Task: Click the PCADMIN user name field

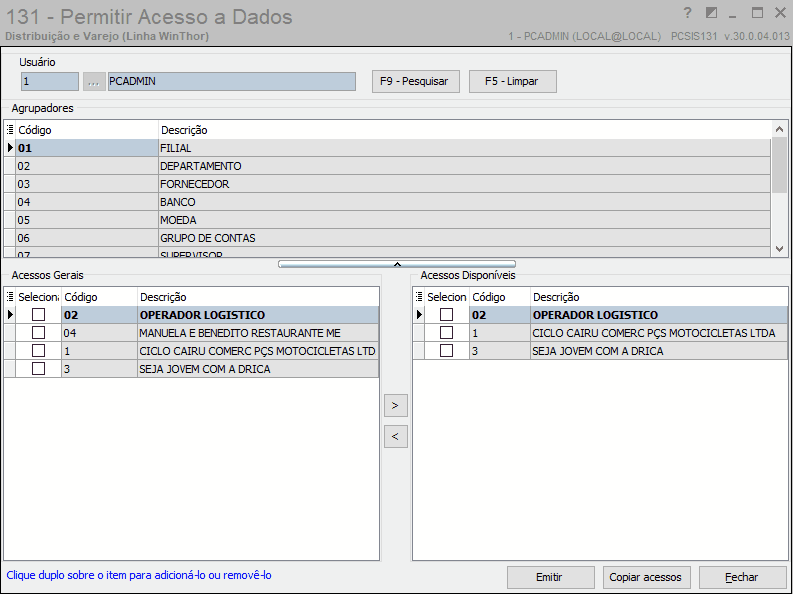Action: coord(232,81)
